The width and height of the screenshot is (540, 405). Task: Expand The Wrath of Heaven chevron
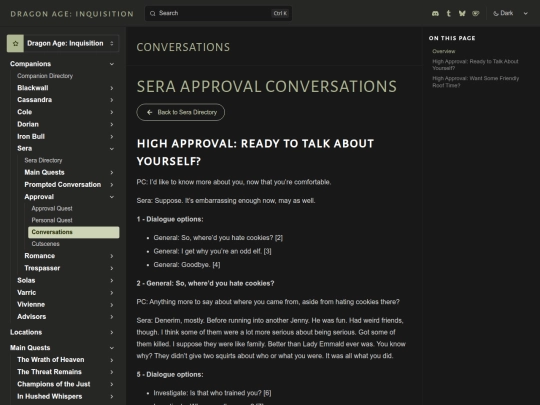(112, 360)
